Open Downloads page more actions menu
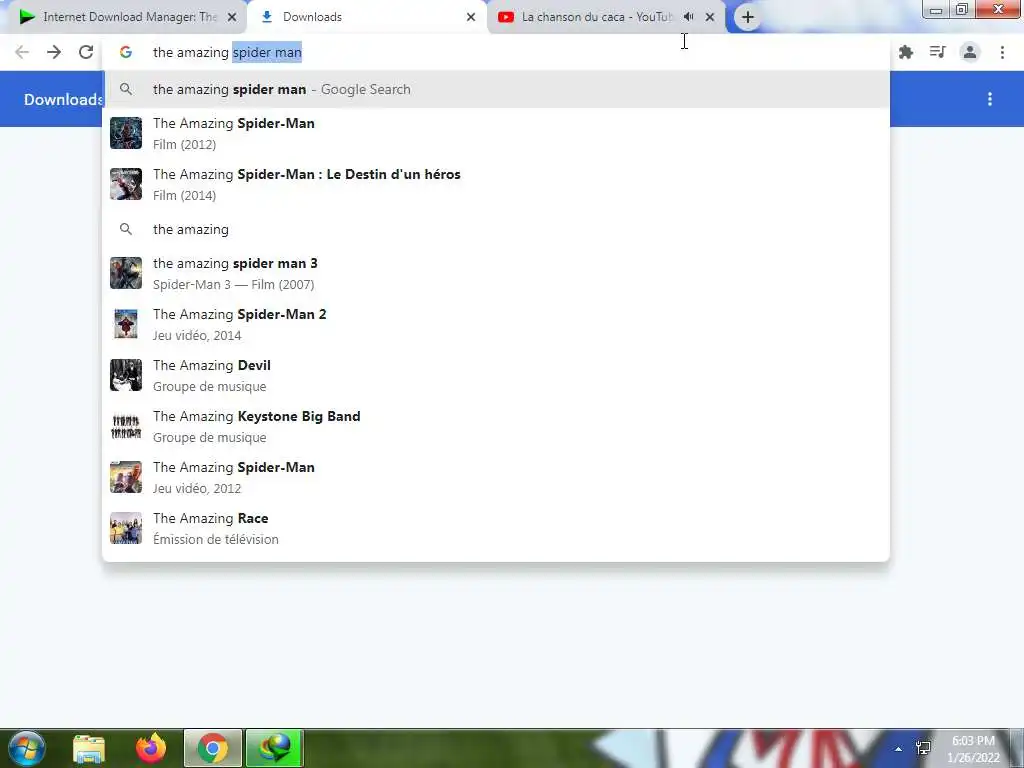The height and width of the screenshot is (768, 1024). 990,99
